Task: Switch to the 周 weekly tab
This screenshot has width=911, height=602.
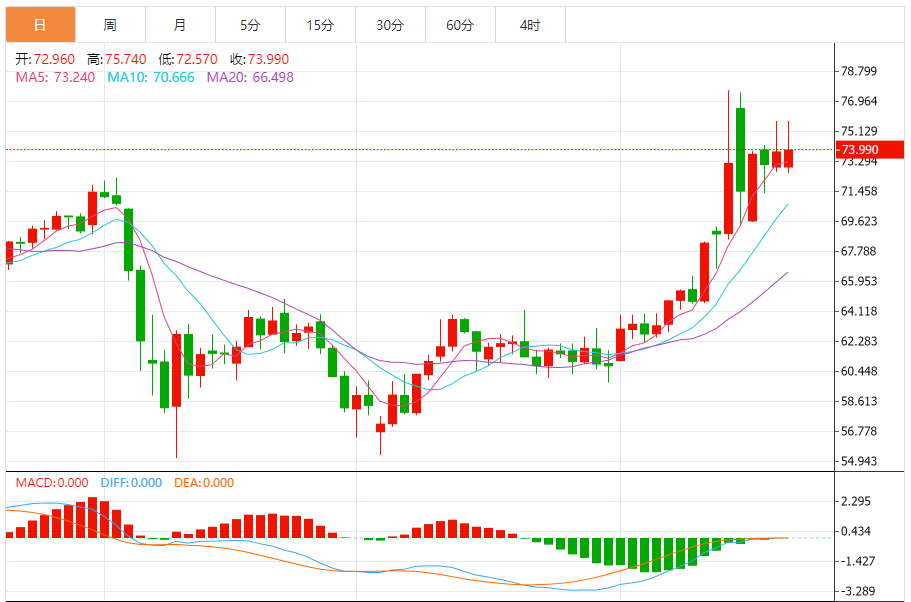Action: (110, 25)
